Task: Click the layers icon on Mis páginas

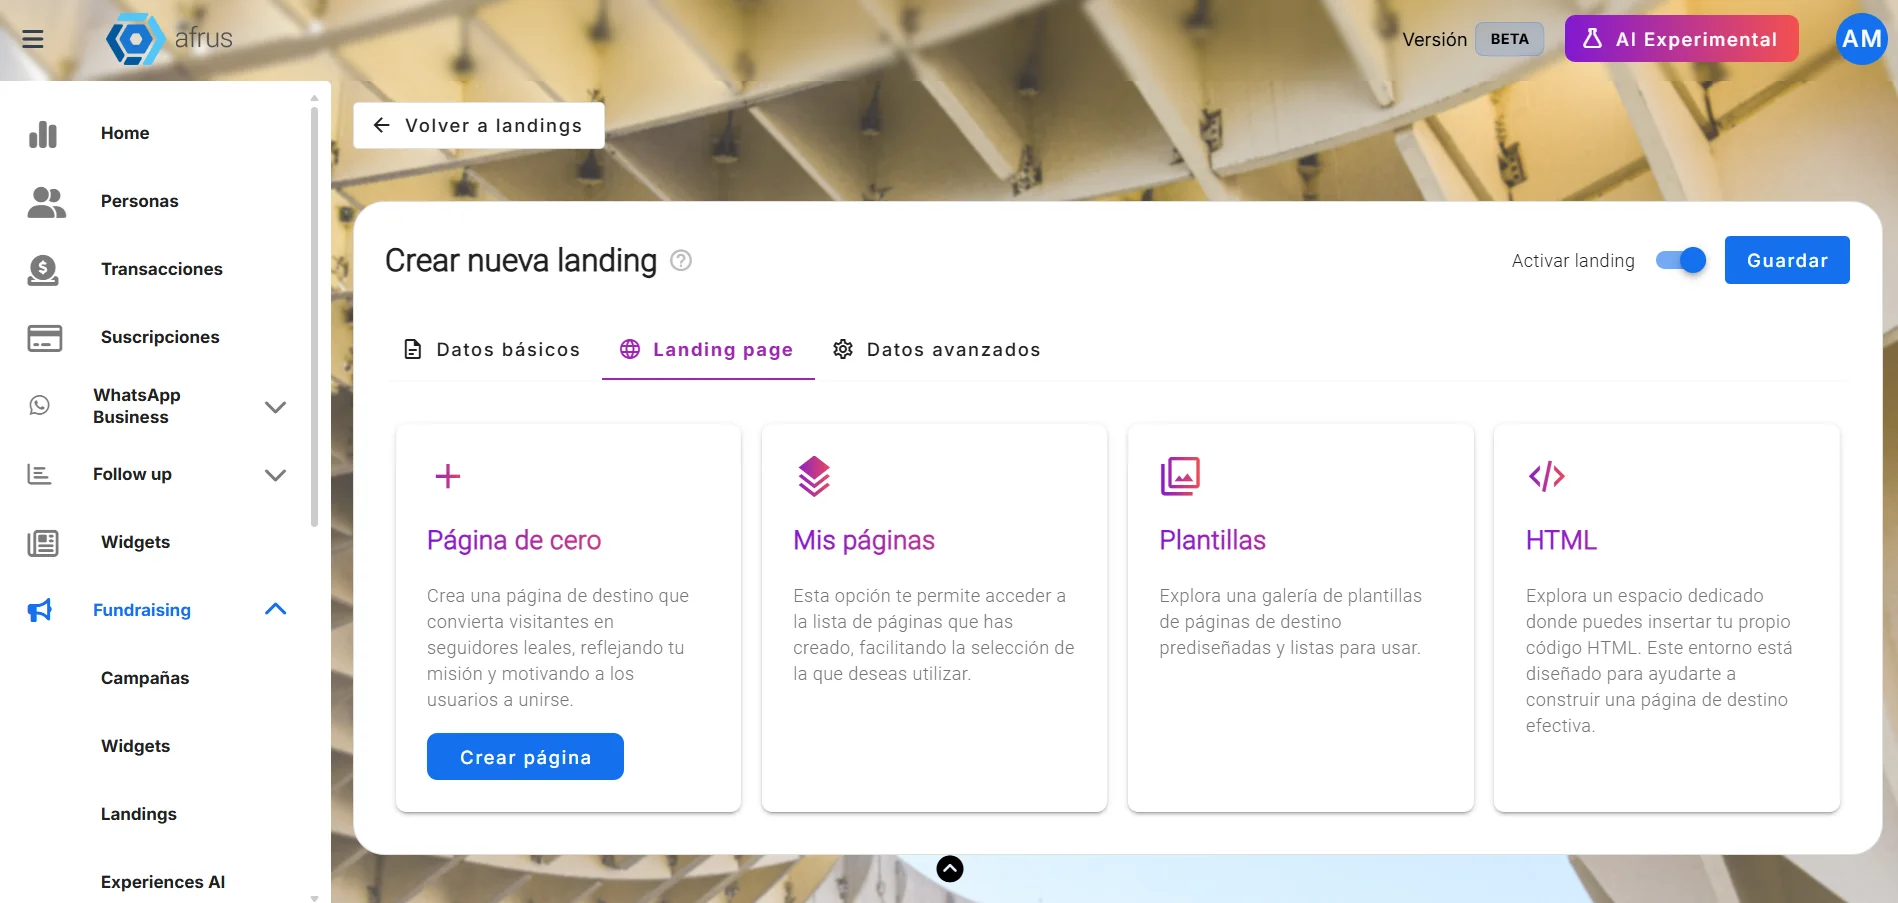Action: click(814, 476)
